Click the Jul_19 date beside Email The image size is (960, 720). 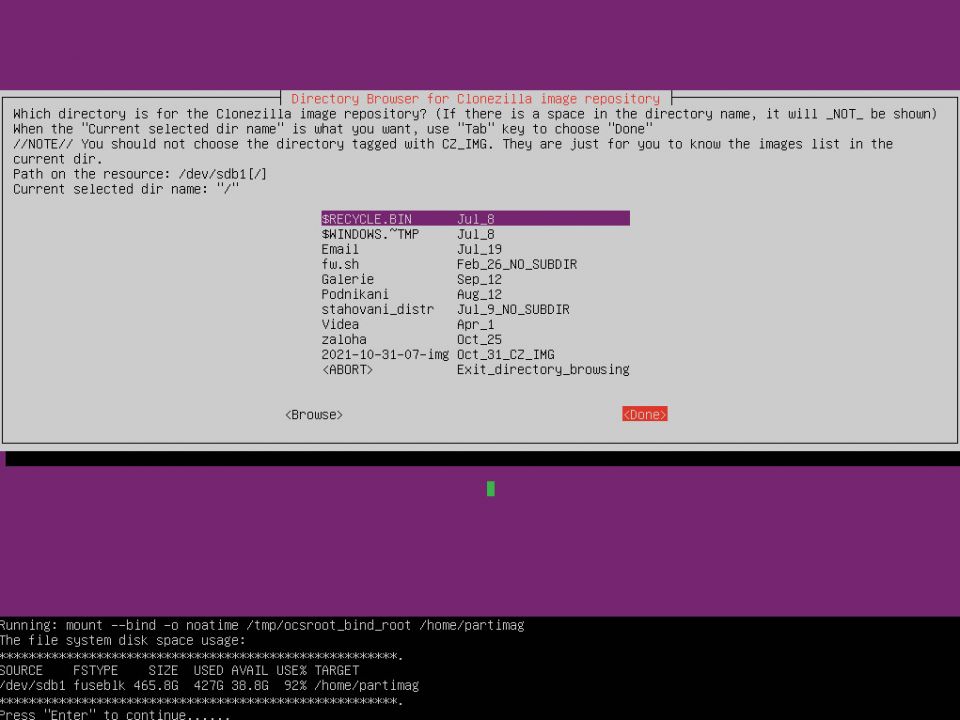coord(479,249)
